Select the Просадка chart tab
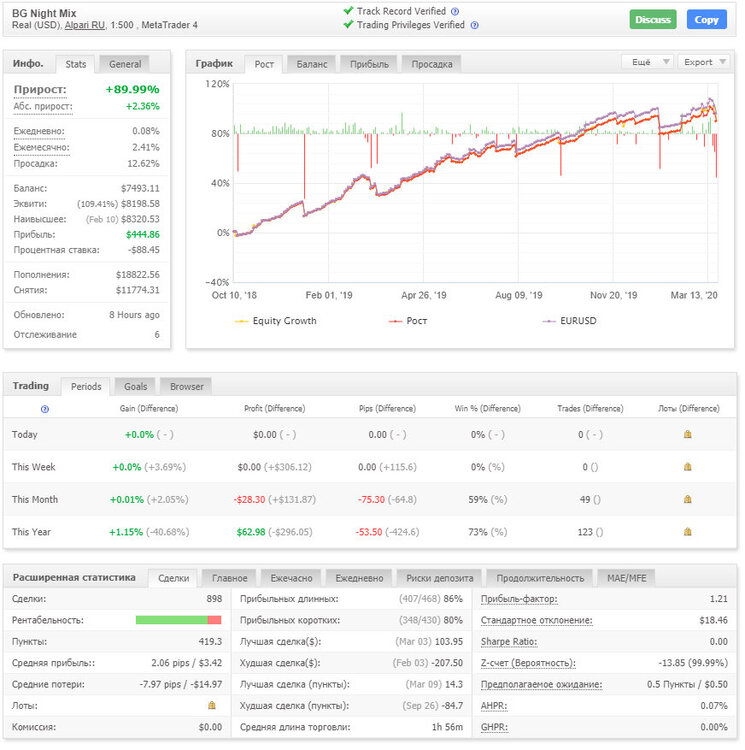The image size is (745, 750). click(x=432, y=64)
